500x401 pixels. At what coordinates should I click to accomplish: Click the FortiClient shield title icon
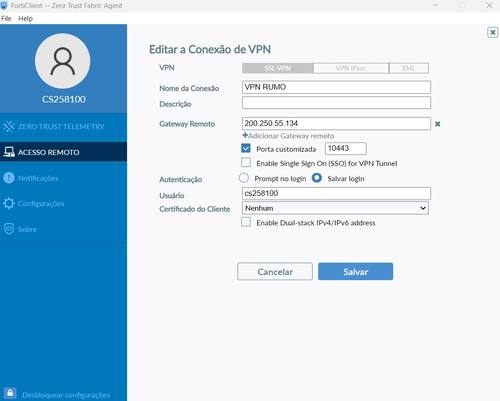coord(4,5)
